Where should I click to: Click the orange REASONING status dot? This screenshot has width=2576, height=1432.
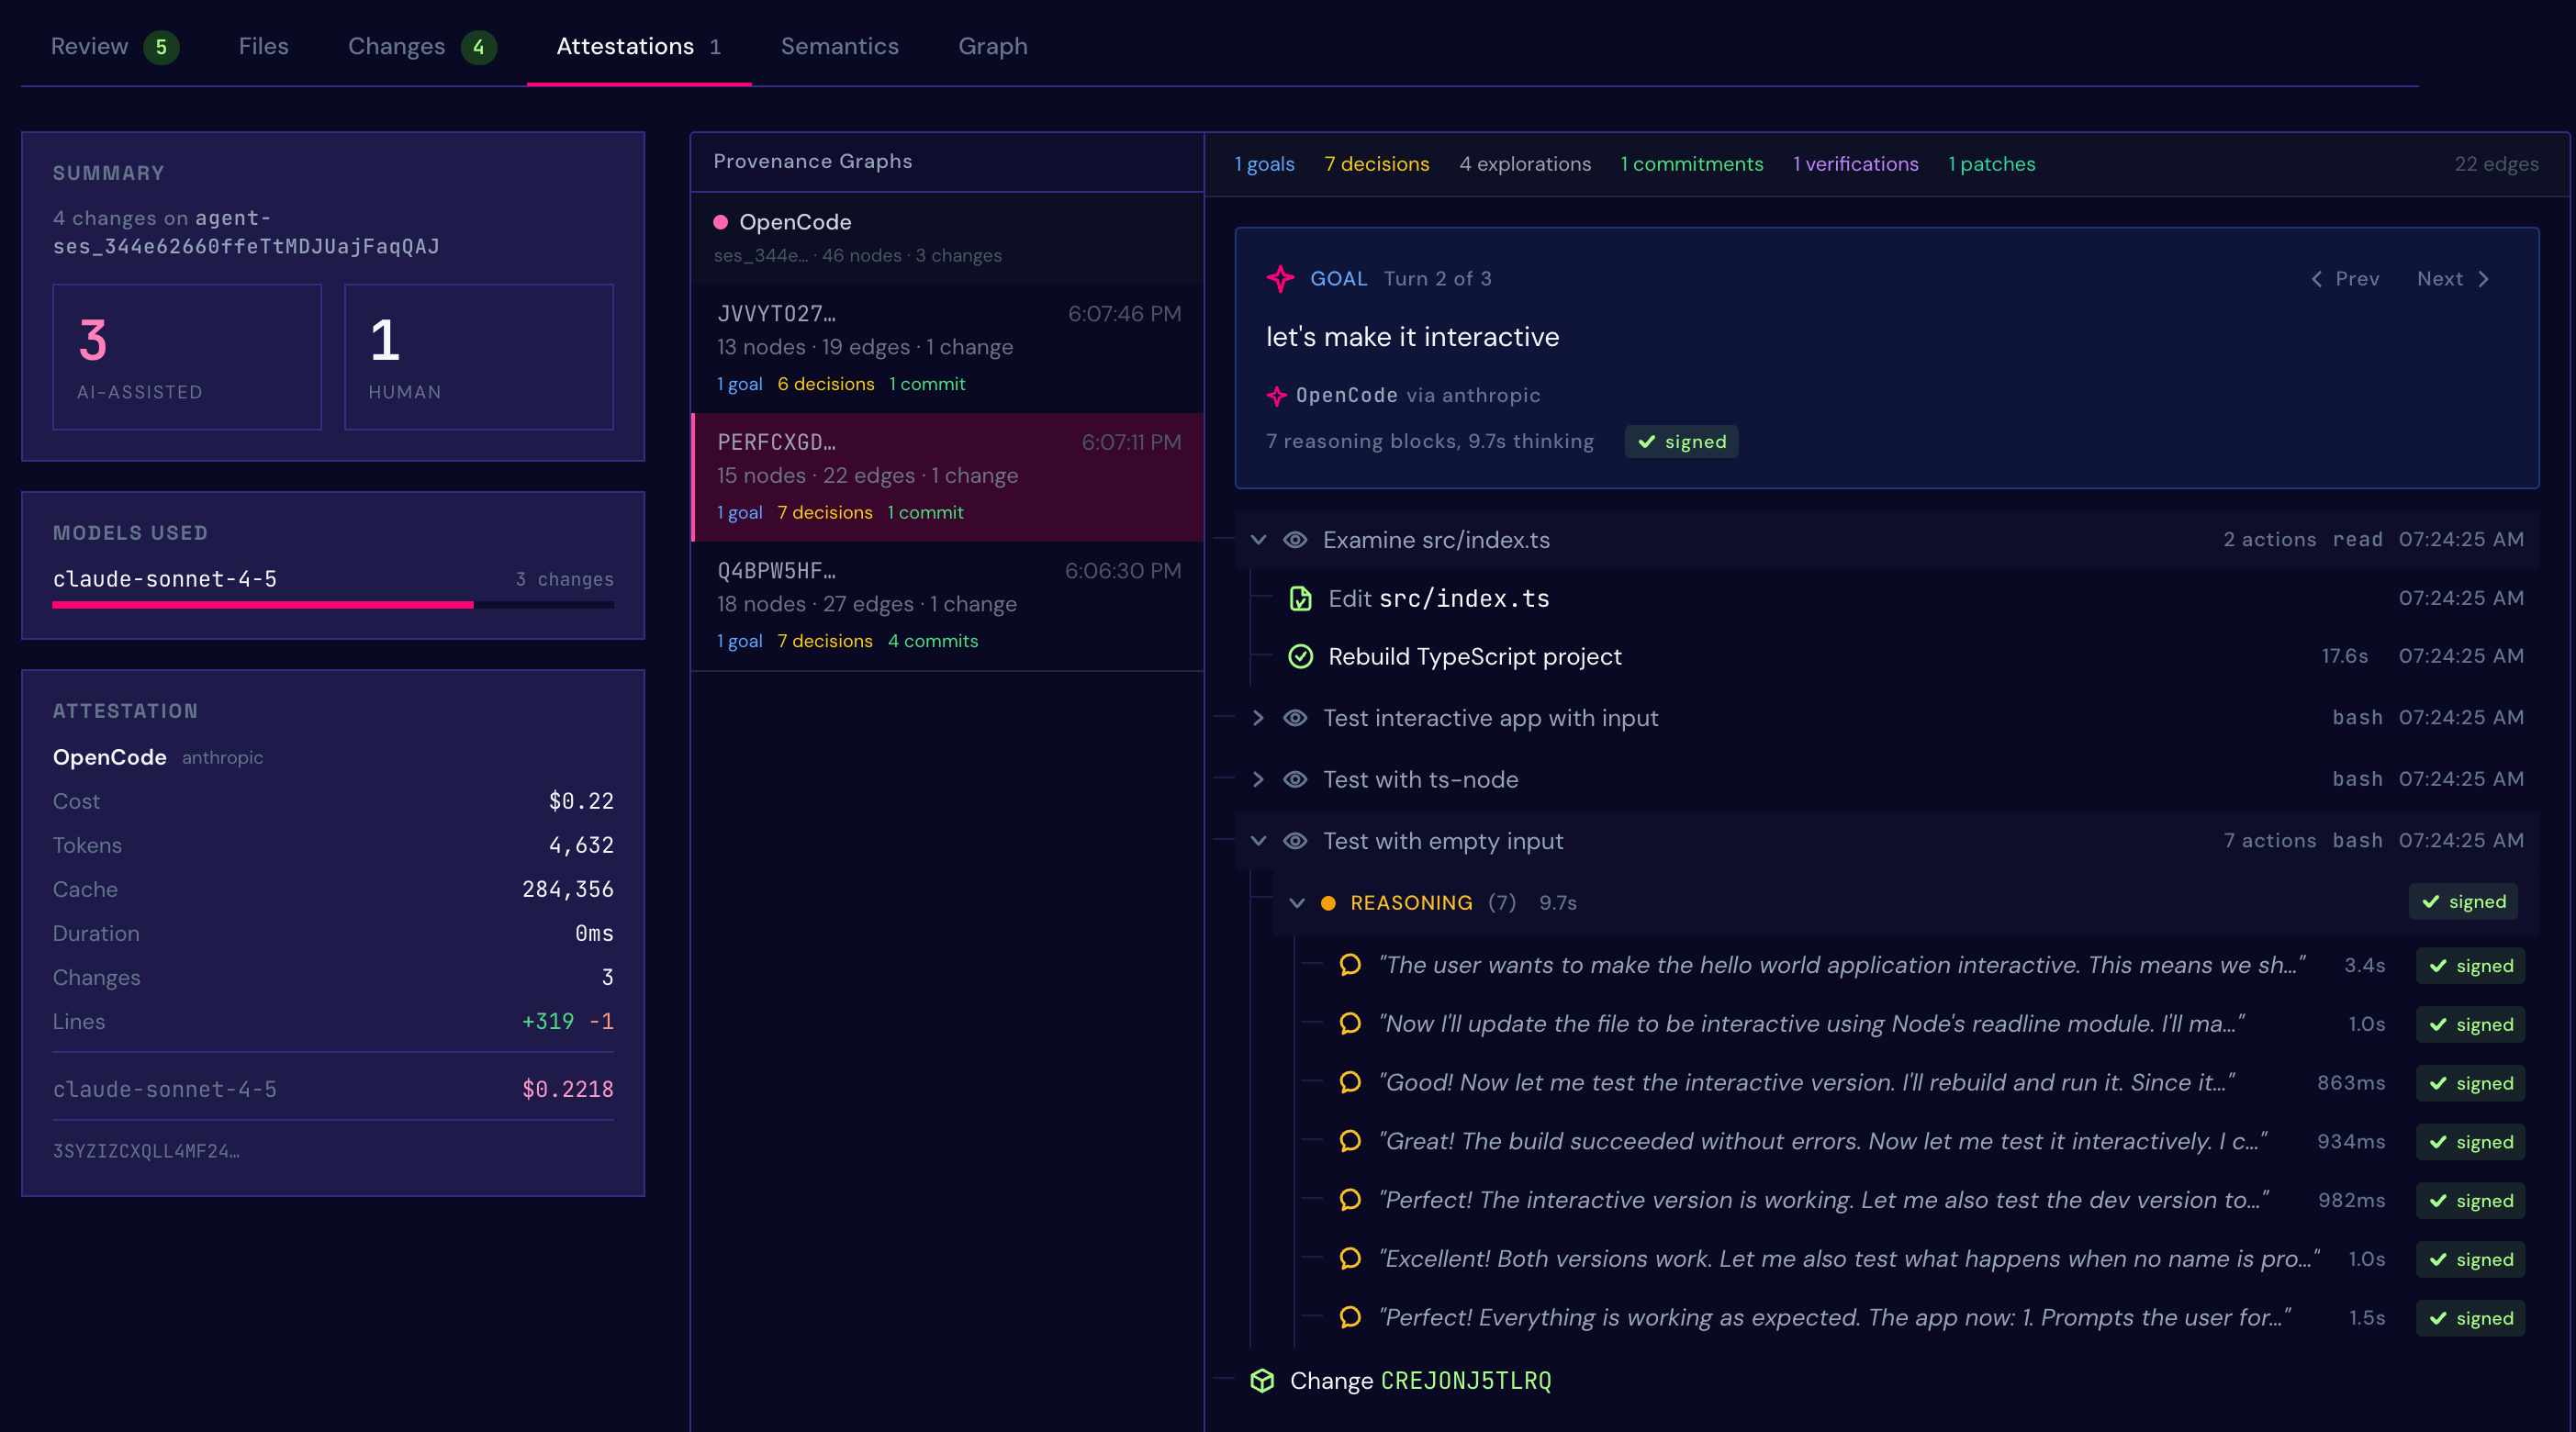click(x=1328, y=903)
